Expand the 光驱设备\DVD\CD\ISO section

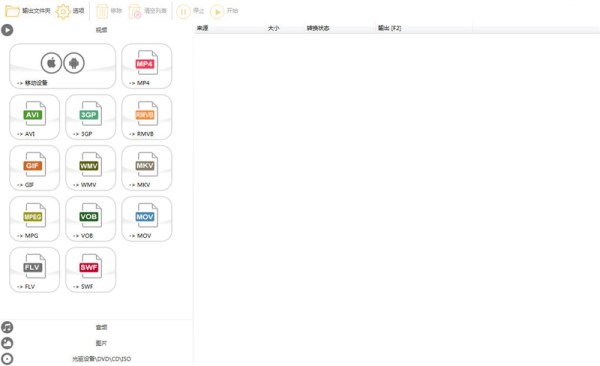tap(96, 359)
